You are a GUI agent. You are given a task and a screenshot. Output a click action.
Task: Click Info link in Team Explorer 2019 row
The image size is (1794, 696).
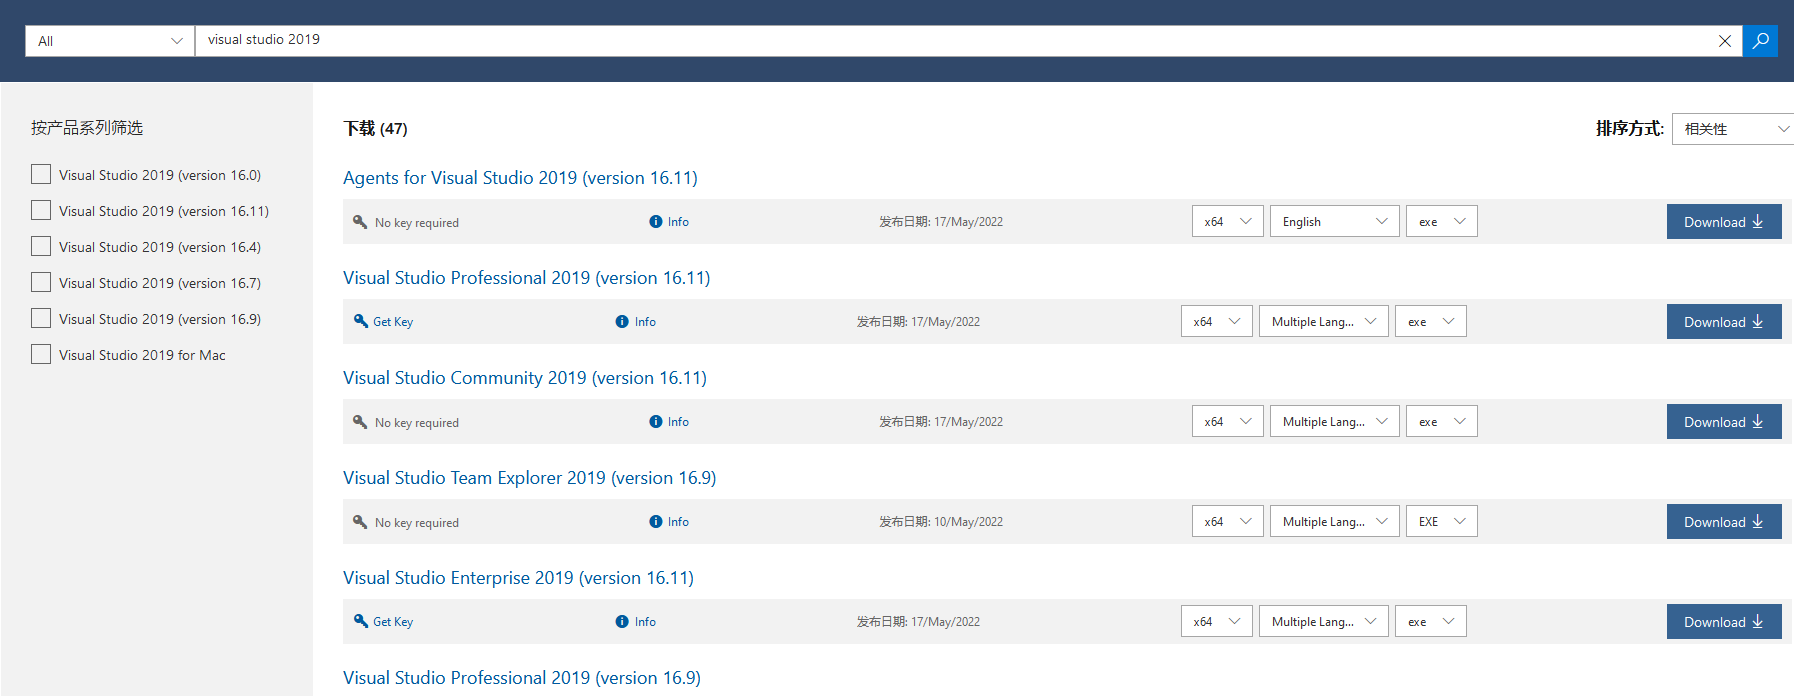(x=678, y=522)
